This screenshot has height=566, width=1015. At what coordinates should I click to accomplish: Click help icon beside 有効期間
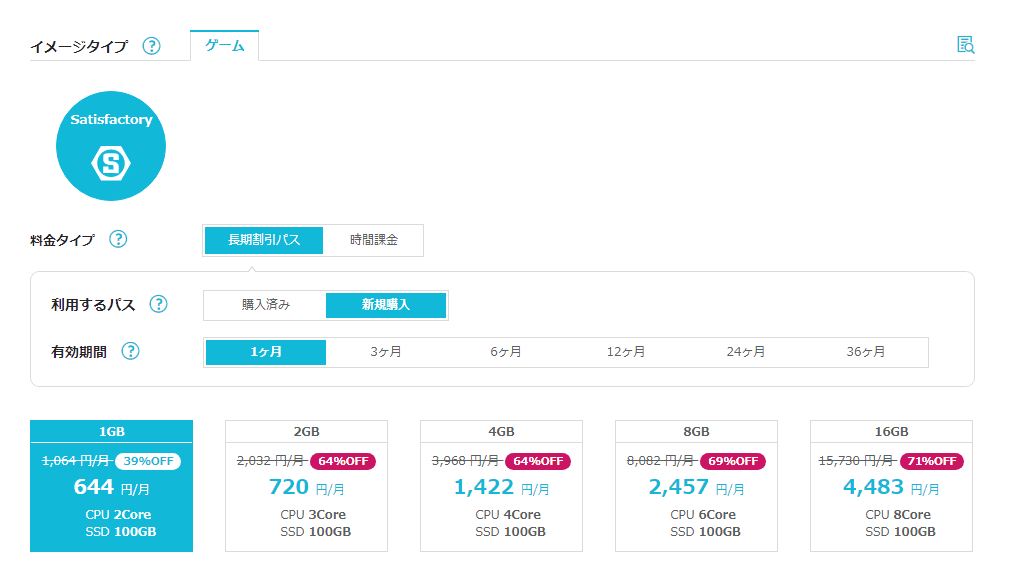point(131,351)
